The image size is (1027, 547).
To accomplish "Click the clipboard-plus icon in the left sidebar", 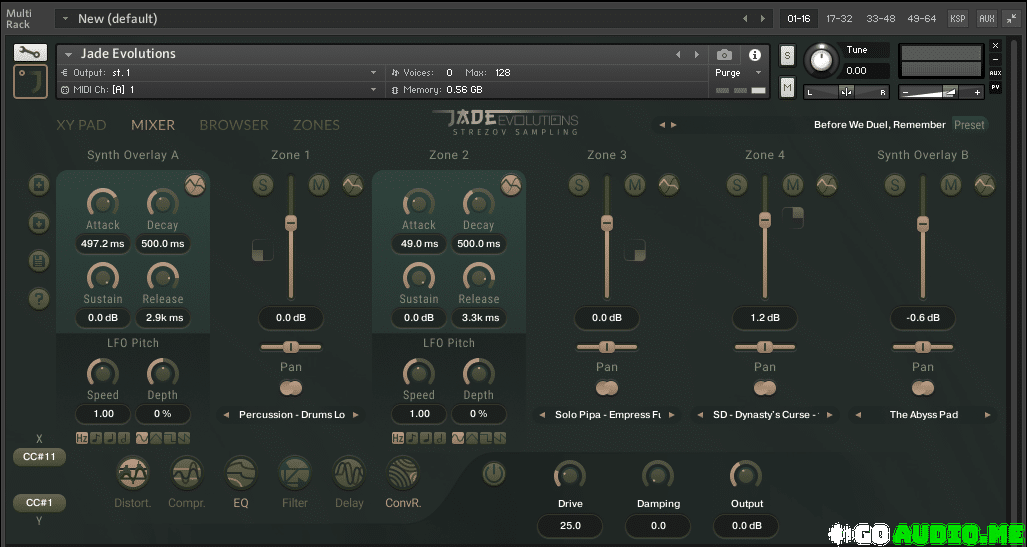I will [x=39, y=185].
